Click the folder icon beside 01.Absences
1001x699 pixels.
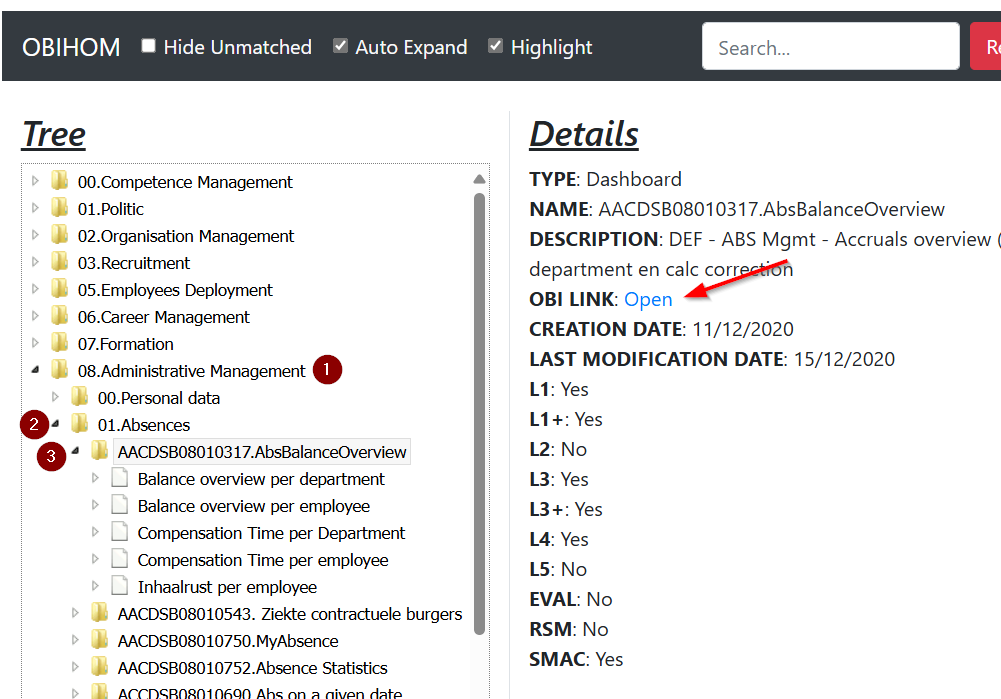coord(80,425)
